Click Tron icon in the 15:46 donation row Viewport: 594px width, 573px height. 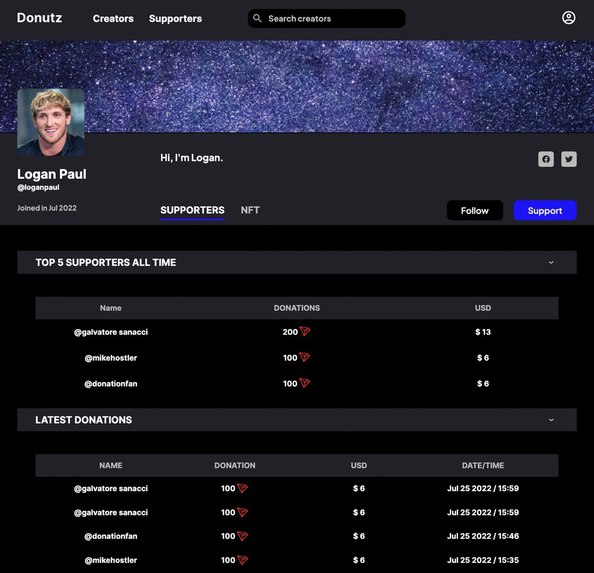click(242, 536)
